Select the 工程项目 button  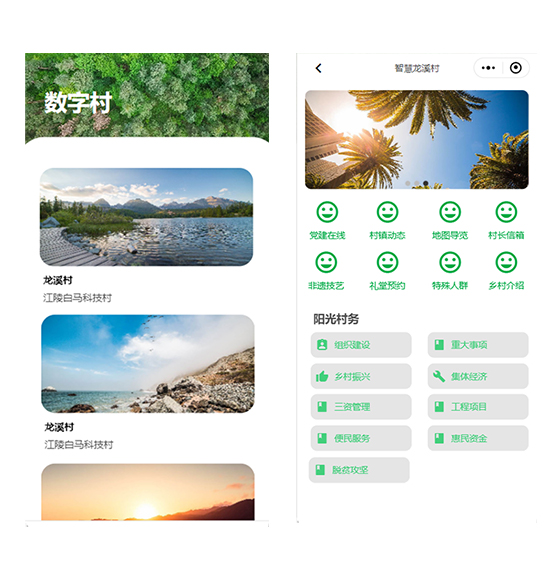pos(478,407)
